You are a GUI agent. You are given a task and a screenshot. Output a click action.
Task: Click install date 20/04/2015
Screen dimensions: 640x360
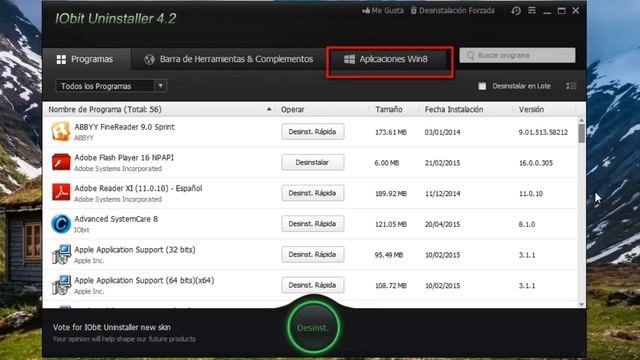point(442,224)
